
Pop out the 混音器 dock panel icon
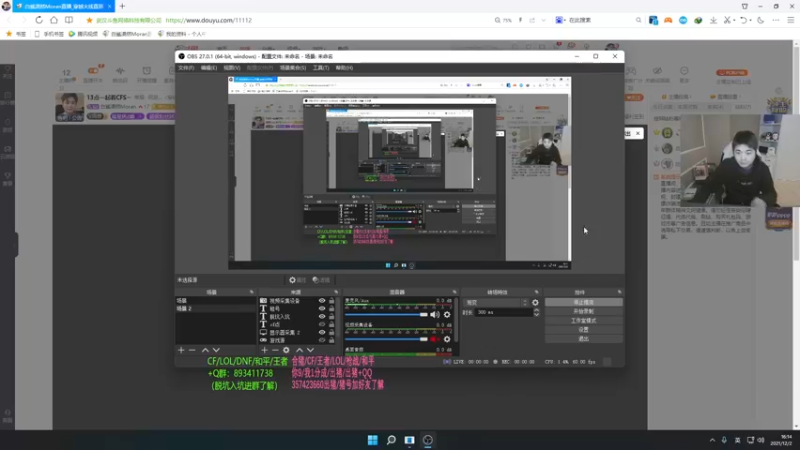coord(454,292)
